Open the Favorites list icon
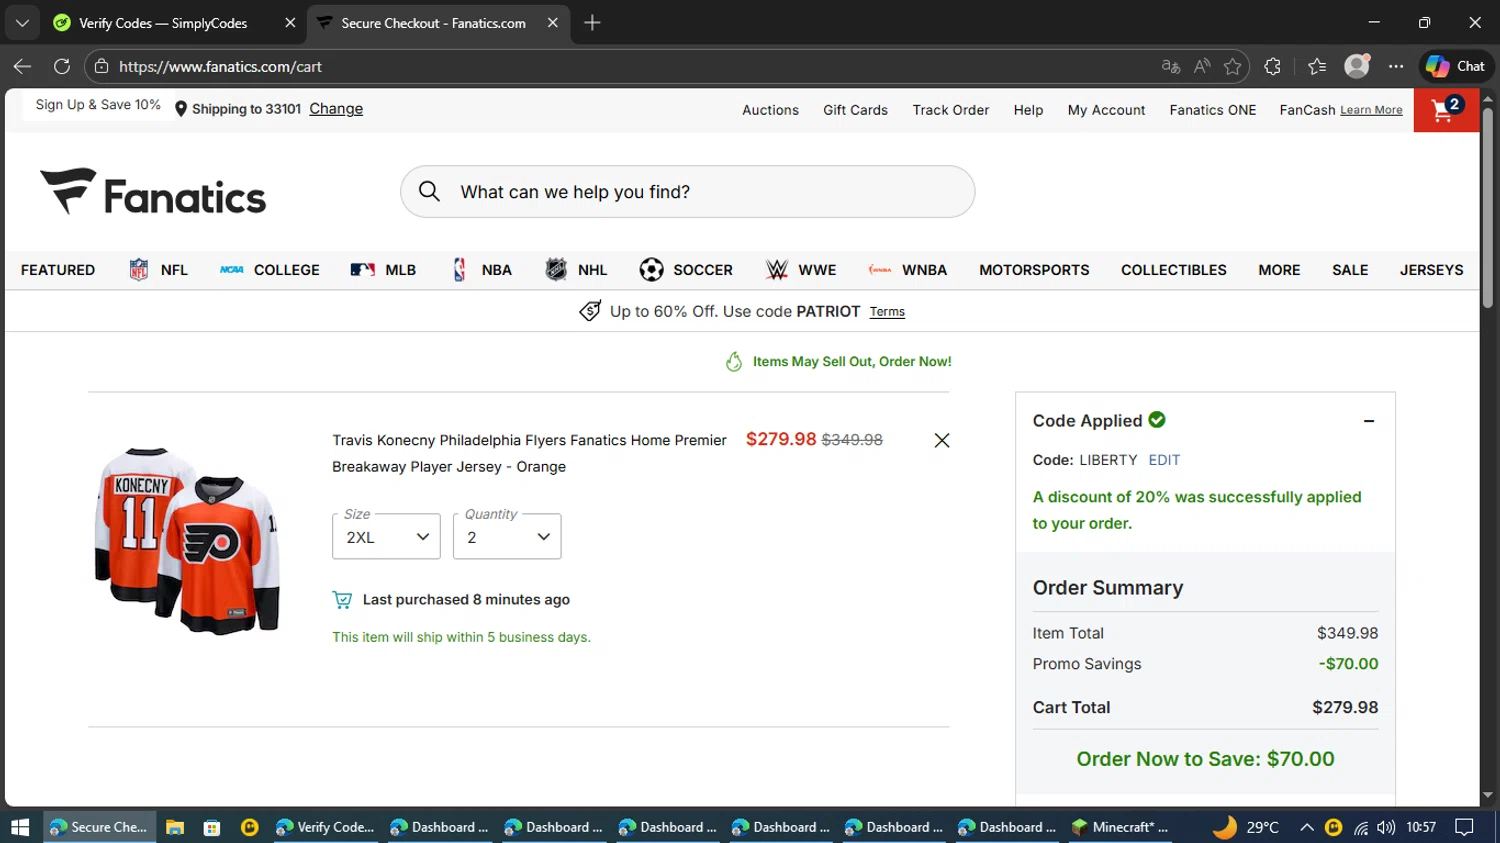Viewport: 1500px width, 843px height. pos(1317,66)
